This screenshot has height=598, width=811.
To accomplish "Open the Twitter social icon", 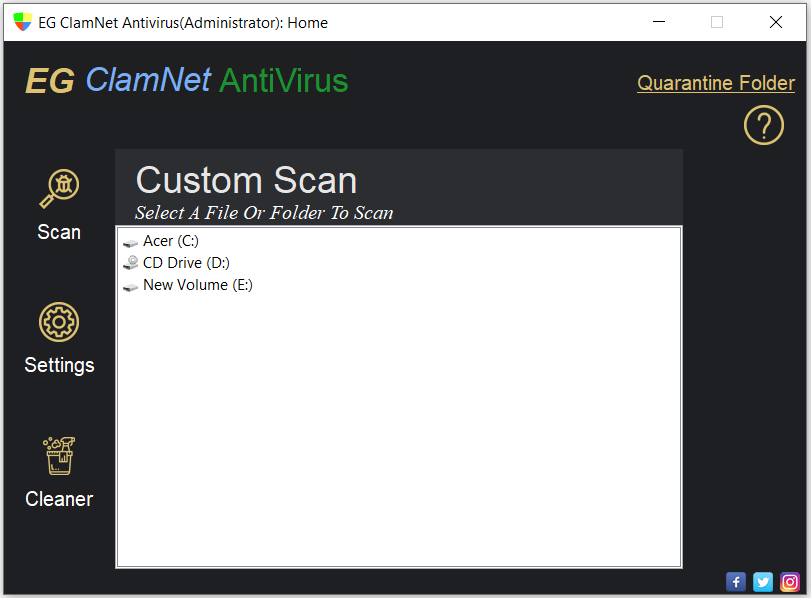I will click(x=763, y=582).
